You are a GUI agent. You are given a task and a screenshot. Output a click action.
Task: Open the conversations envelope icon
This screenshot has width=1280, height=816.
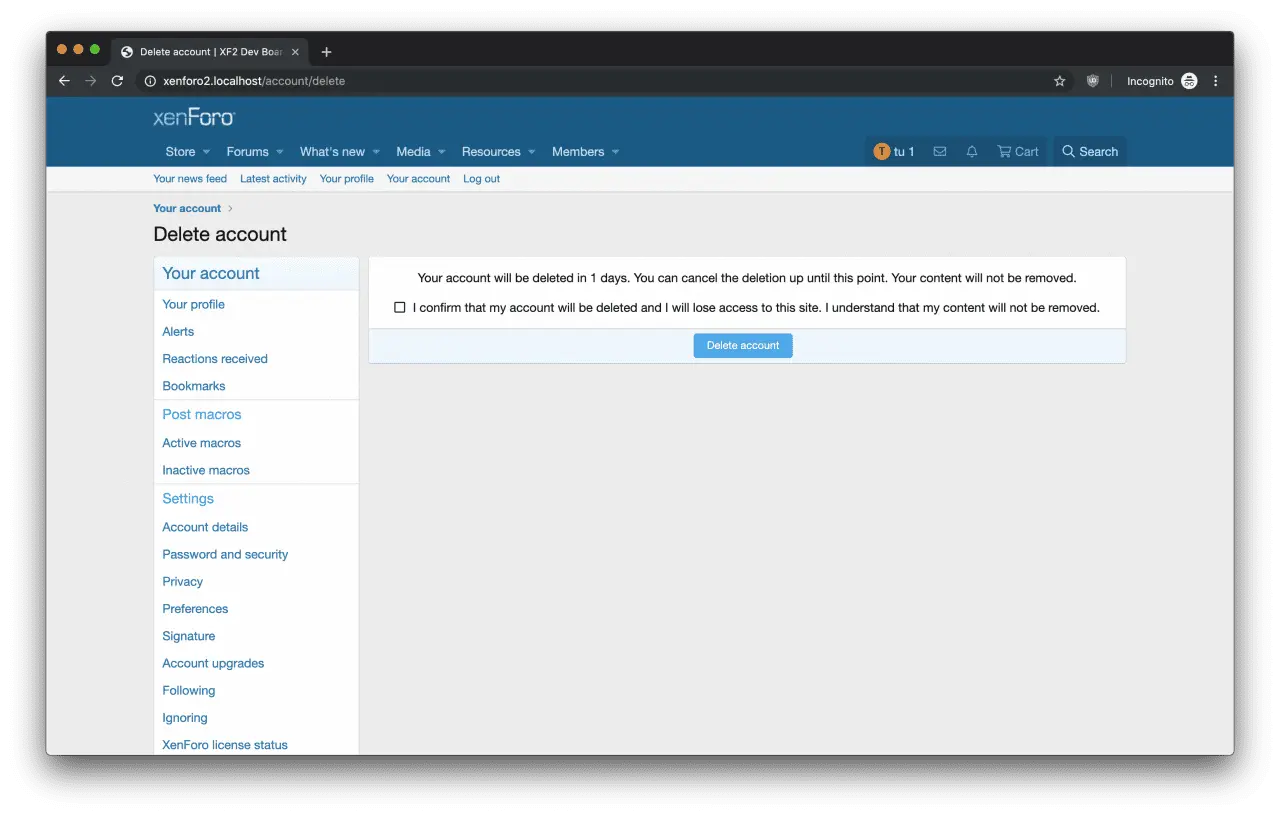(939, 152)
